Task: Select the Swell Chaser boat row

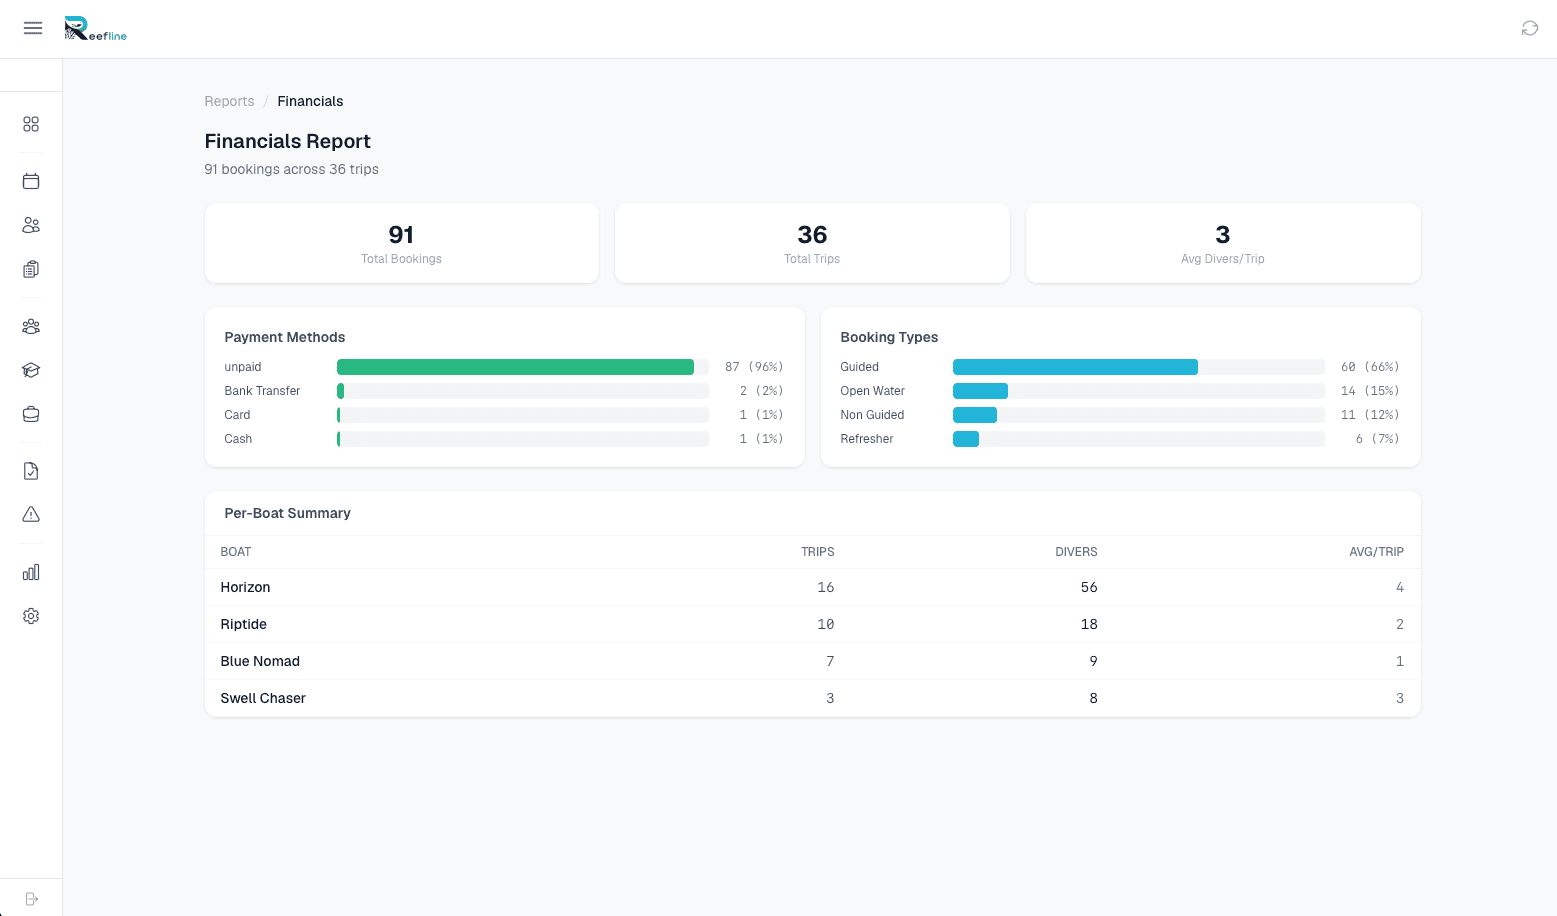Action: pyautogui.click(x=812, y=698)
